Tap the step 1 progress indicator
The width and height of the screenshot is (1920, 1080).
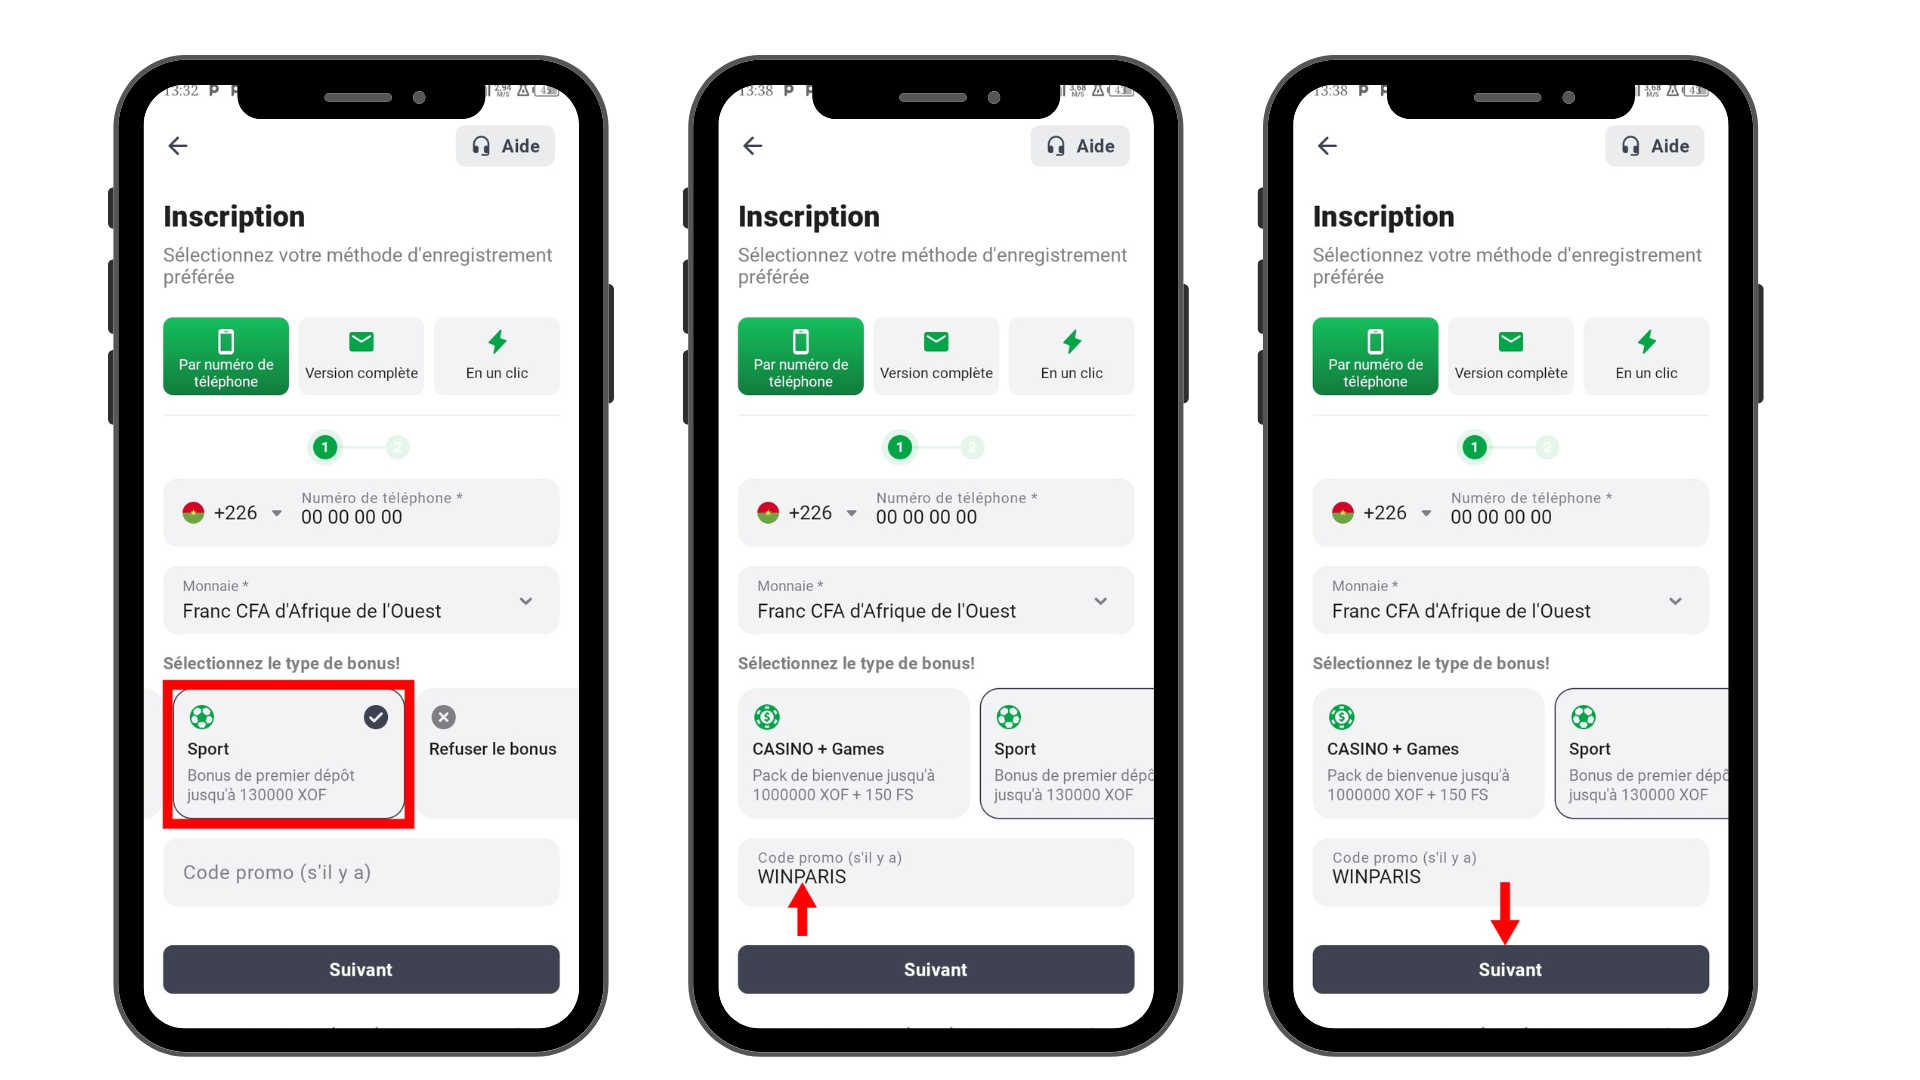(323, 447)
